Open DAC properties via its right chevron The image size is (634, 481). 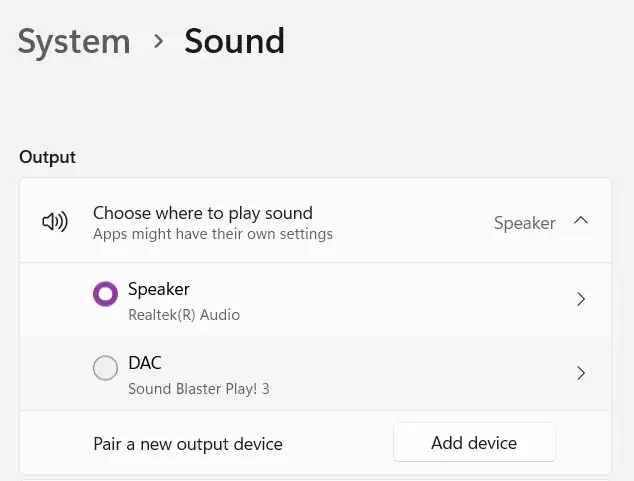point(581,373)
